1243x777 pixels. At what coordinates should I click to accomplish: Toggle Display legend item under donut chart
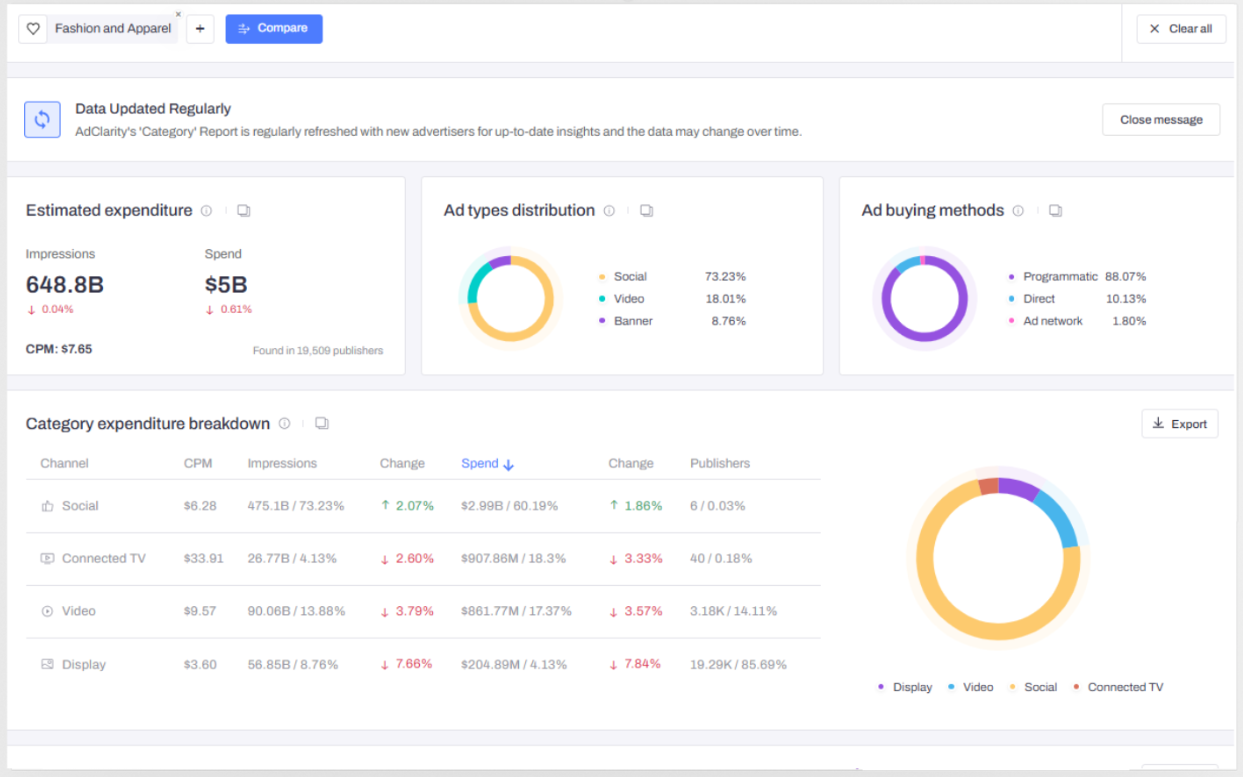tap(904, 687)
